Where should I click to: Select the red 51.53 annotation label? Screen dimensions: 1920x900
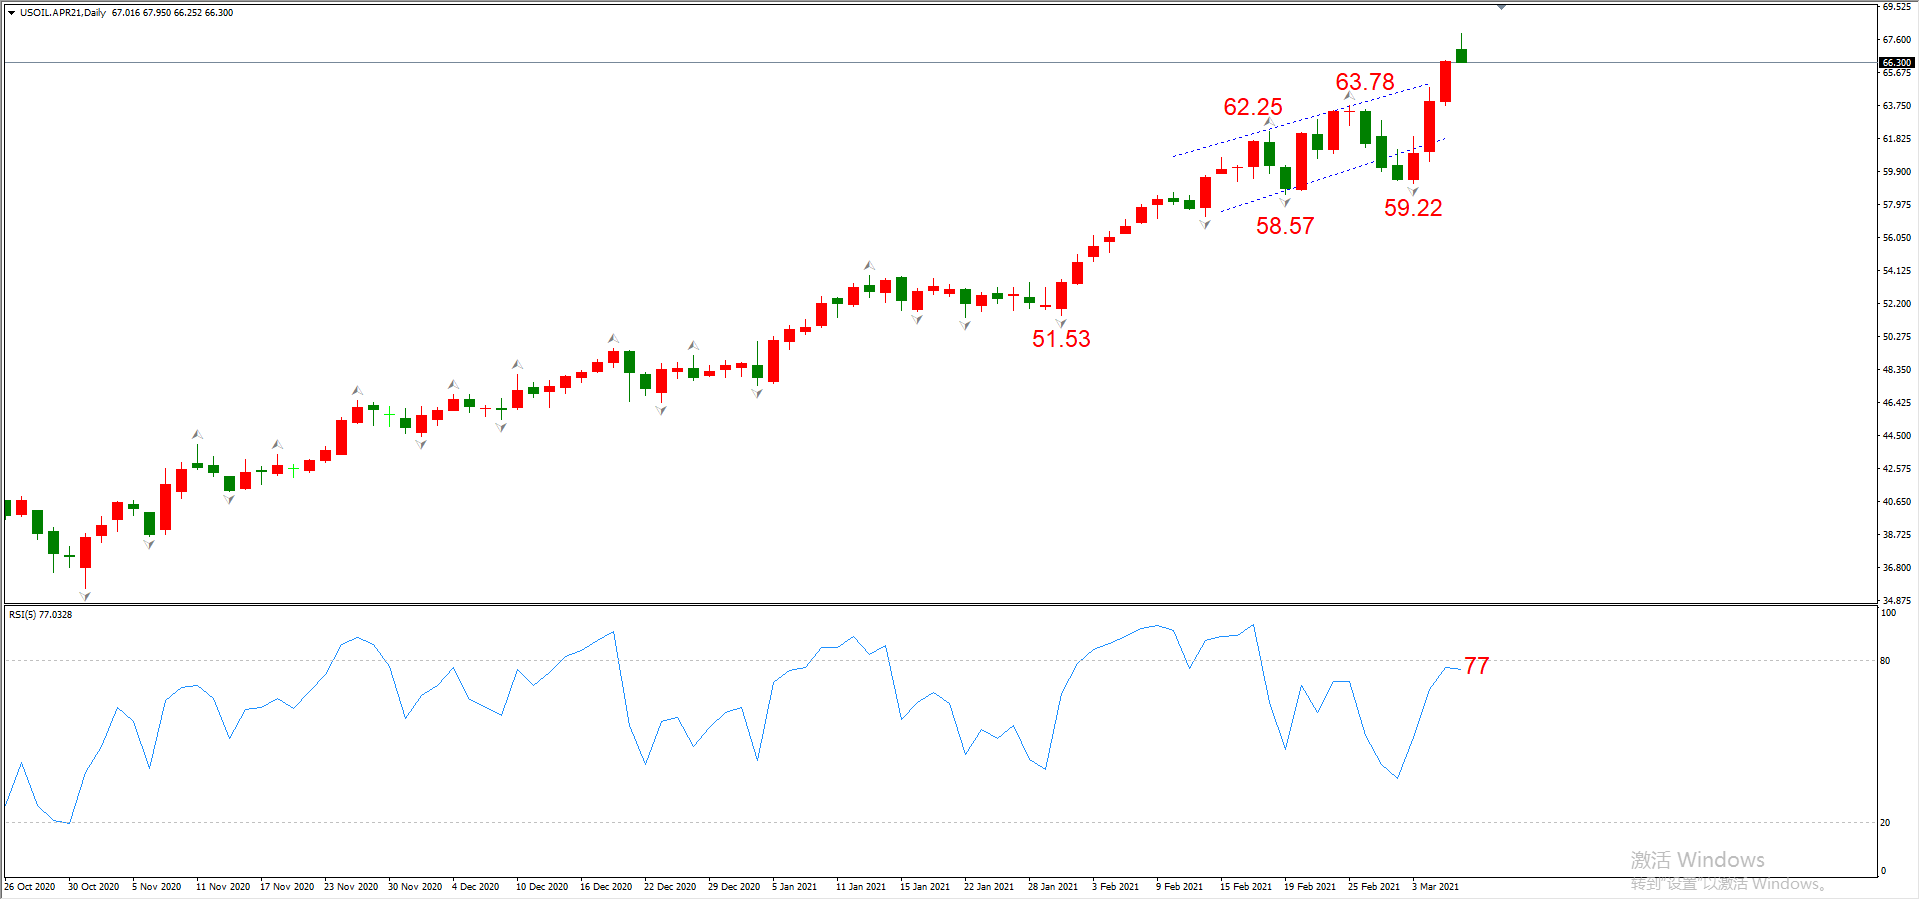(x=1061, y=339)
